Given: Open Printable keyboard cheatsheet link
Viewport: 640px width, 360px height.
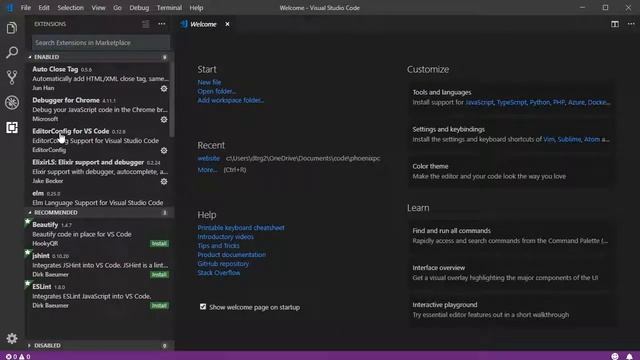Looking at the screenshot, I should tap(241, 227).
